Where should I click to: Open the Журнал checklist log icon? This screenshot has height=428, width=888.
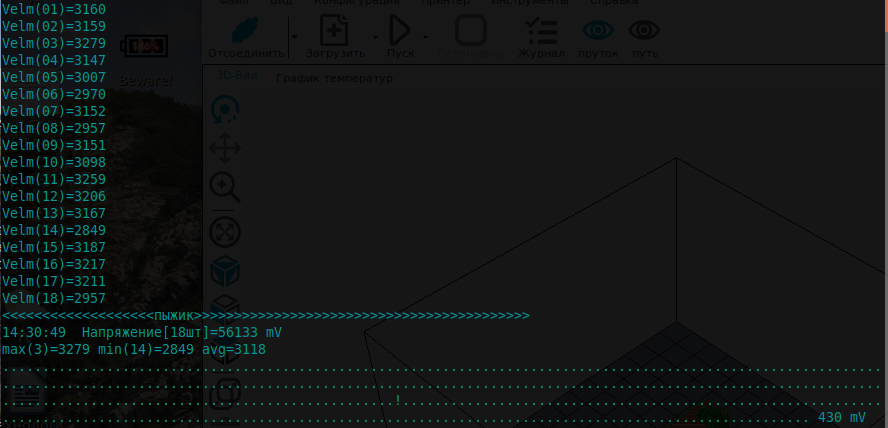(x=541, y=31)
